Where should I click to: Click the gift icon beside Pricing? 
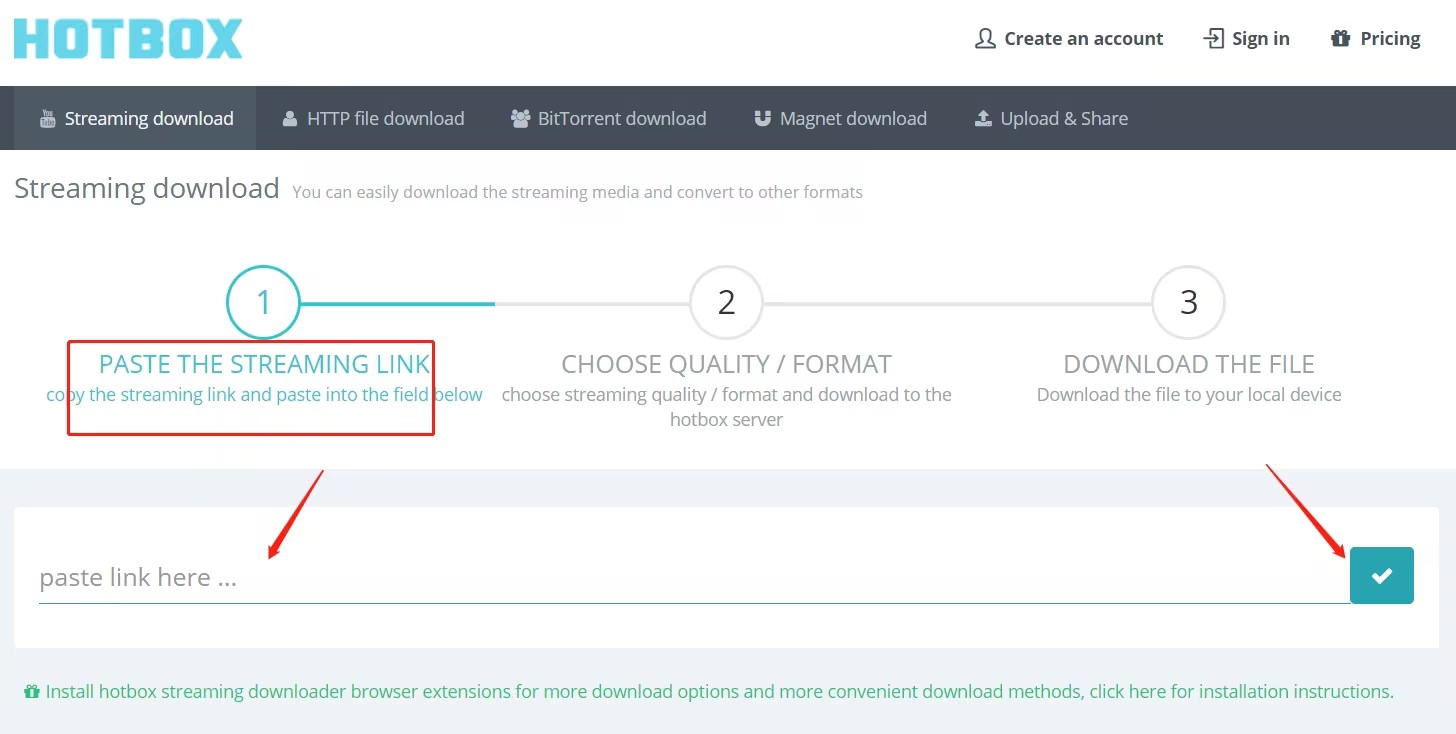(1340, 38)
